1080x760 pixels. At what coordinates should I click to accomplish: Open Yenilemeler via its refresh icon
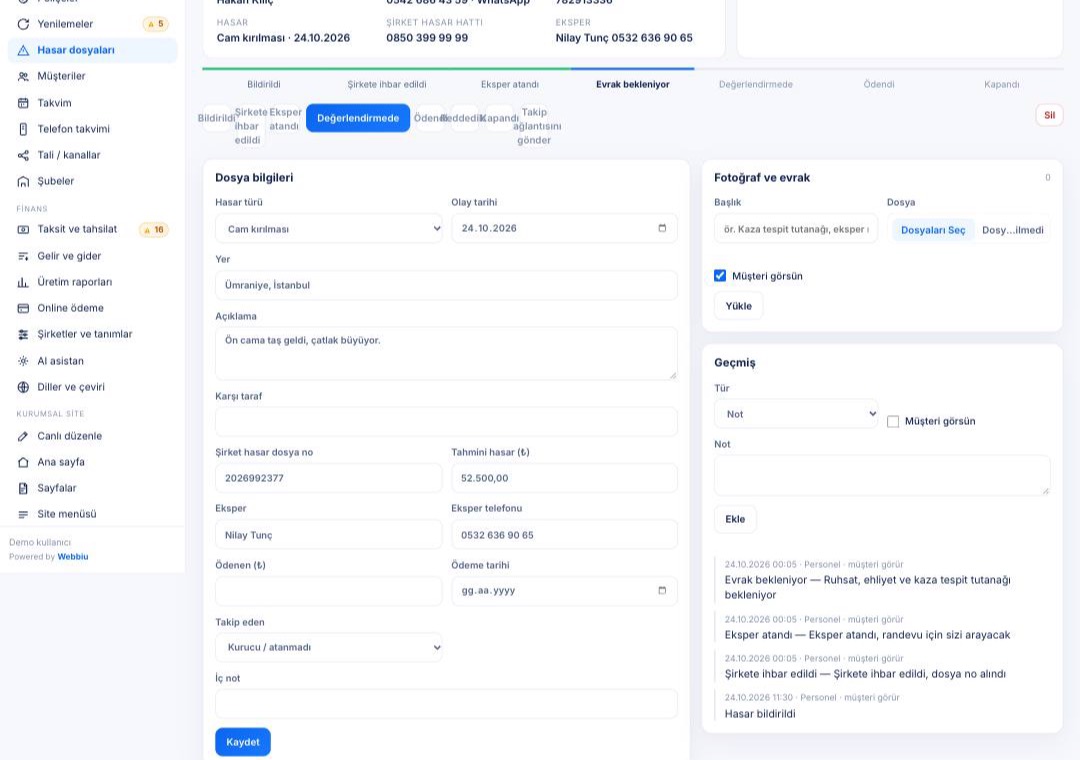pos(23,24)
